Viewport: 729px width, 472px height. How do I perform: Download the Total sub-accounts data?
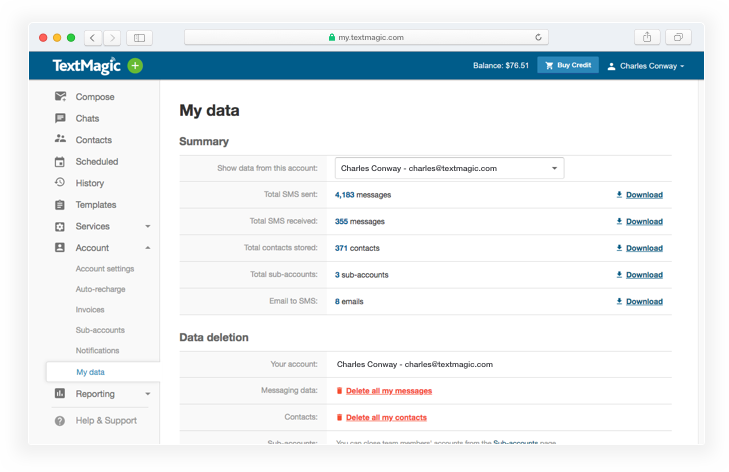tap(644, 275)
